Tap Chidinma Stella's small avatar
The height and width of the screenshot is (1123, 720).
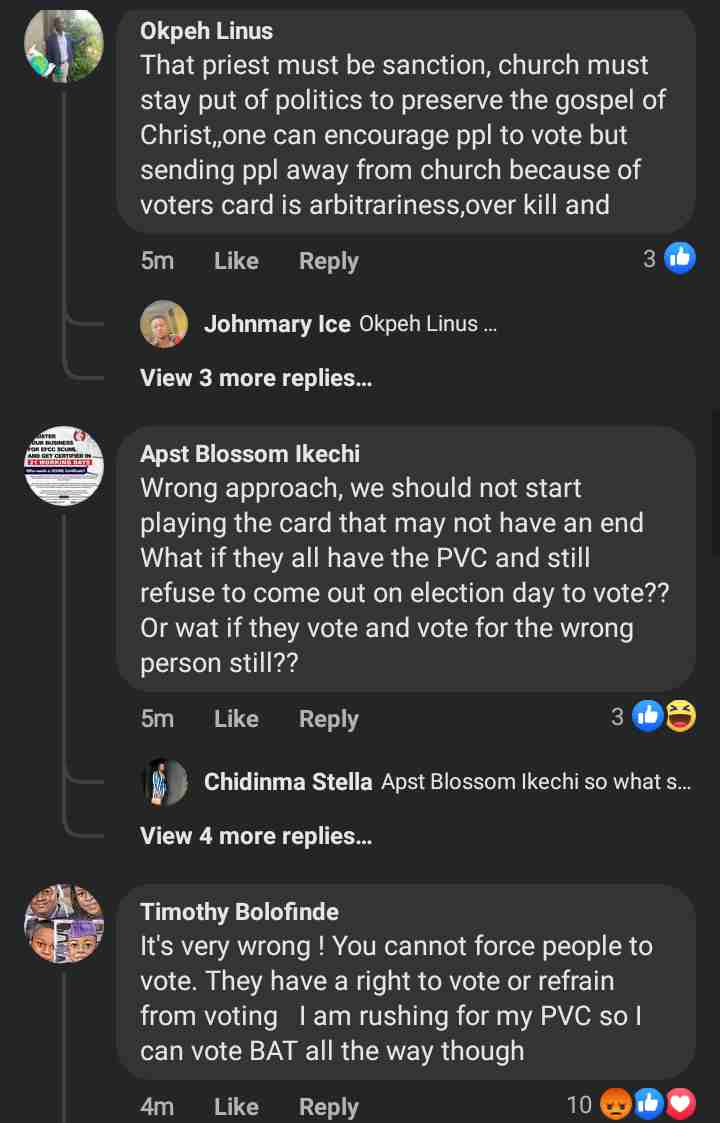[x=164, y=781]
